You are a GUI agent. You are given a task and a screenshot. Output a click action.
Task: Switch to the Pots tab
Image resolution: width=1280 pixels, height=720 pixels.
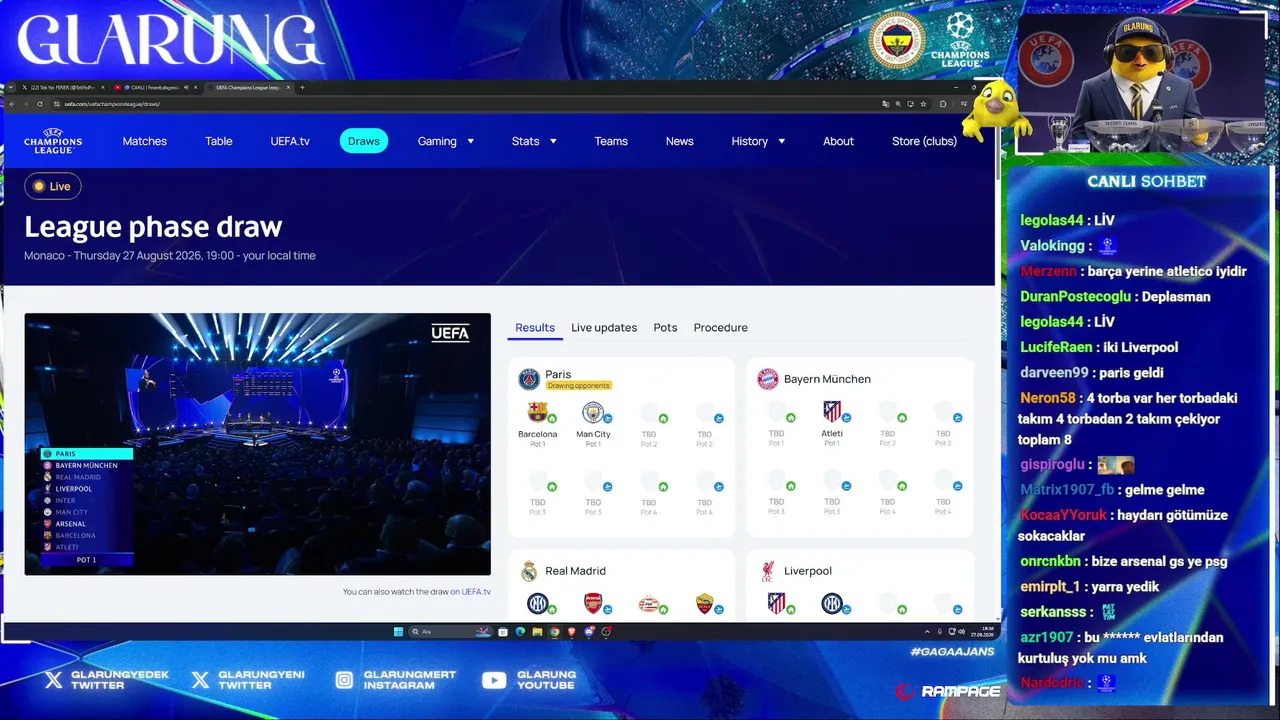pos(665,328)
